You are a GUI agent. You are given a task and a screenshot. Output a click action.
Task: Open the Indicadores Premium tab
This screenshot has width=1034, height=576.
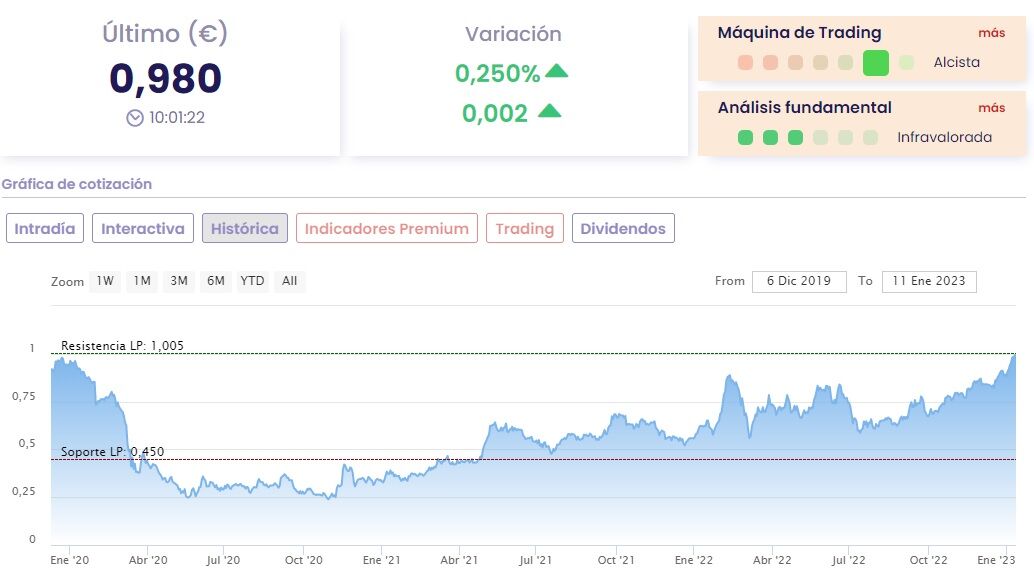pyautogui.click(x=386, y=229)
